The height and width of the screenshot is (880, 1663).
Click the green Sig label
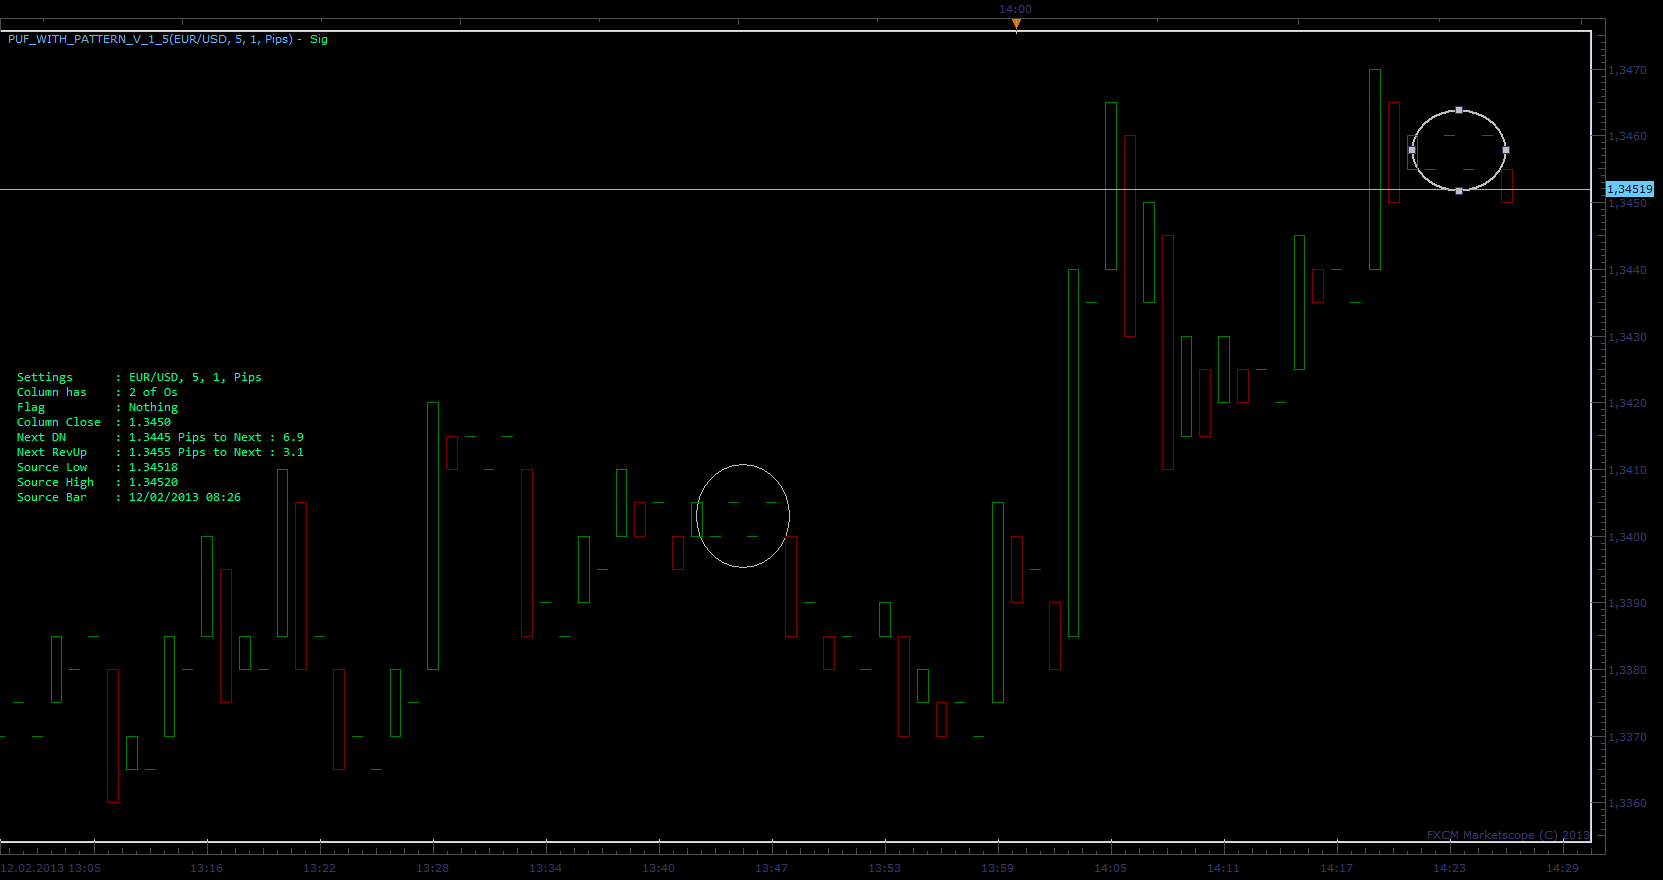tap(319, 39)
